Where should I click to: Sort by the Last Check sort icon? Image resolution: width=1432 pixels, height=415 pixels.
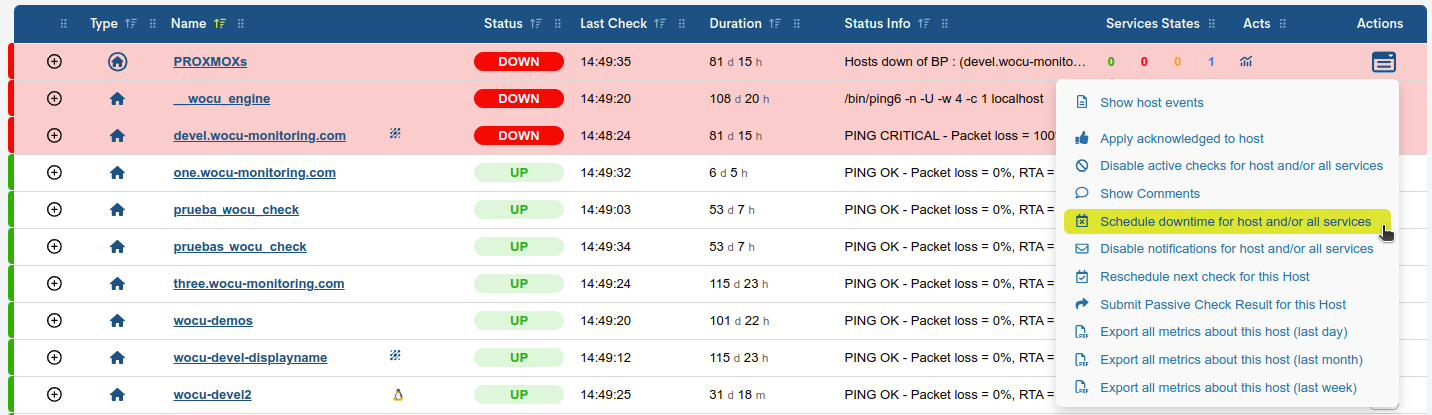[659, 24]
